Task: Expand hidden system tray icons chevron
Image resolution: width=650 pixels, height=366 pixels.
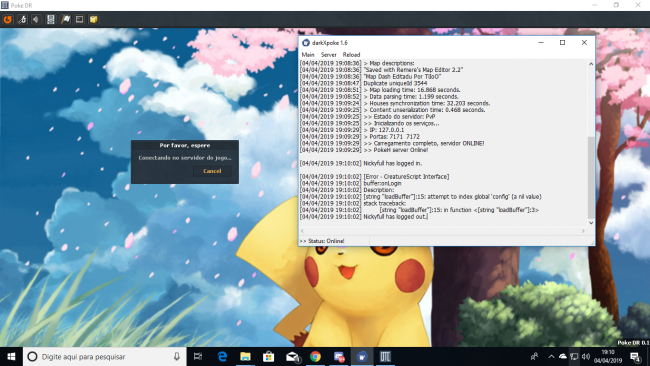Action: 551,356
